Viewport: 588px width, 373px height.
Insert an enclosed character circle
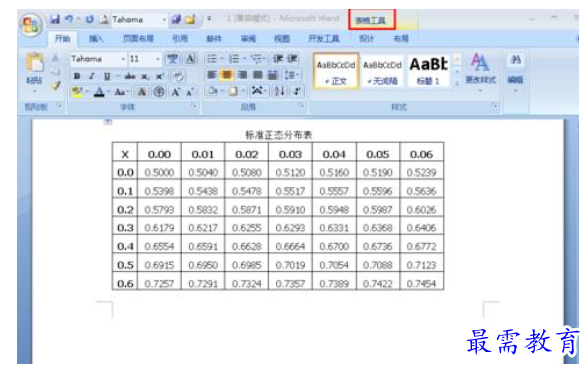point(159,92)
